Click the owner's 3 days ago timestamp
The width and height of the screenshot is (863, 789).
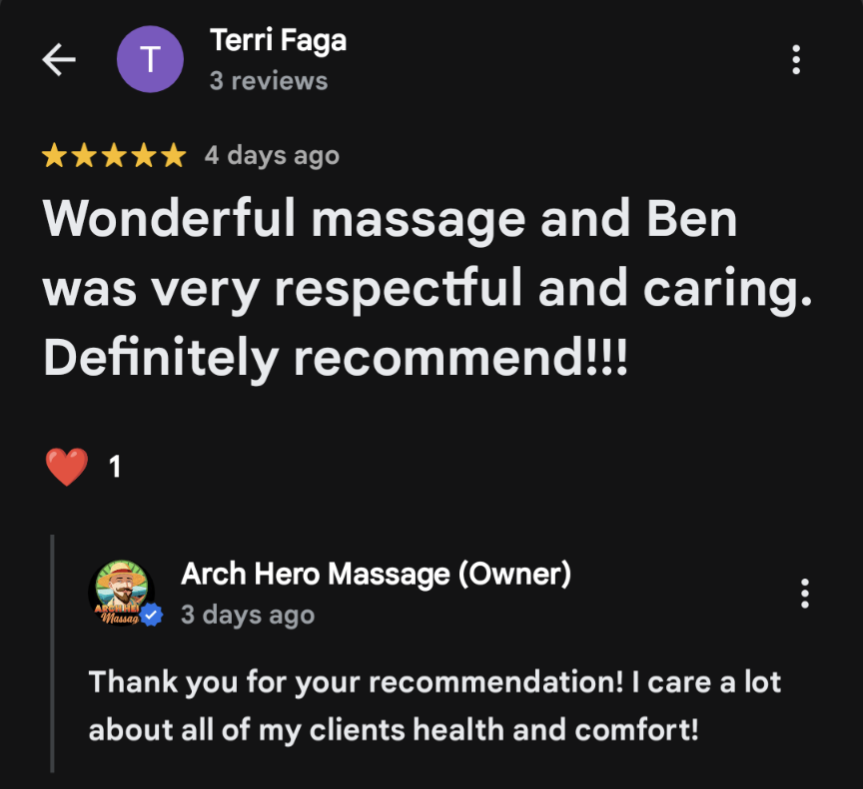point(248,615)
